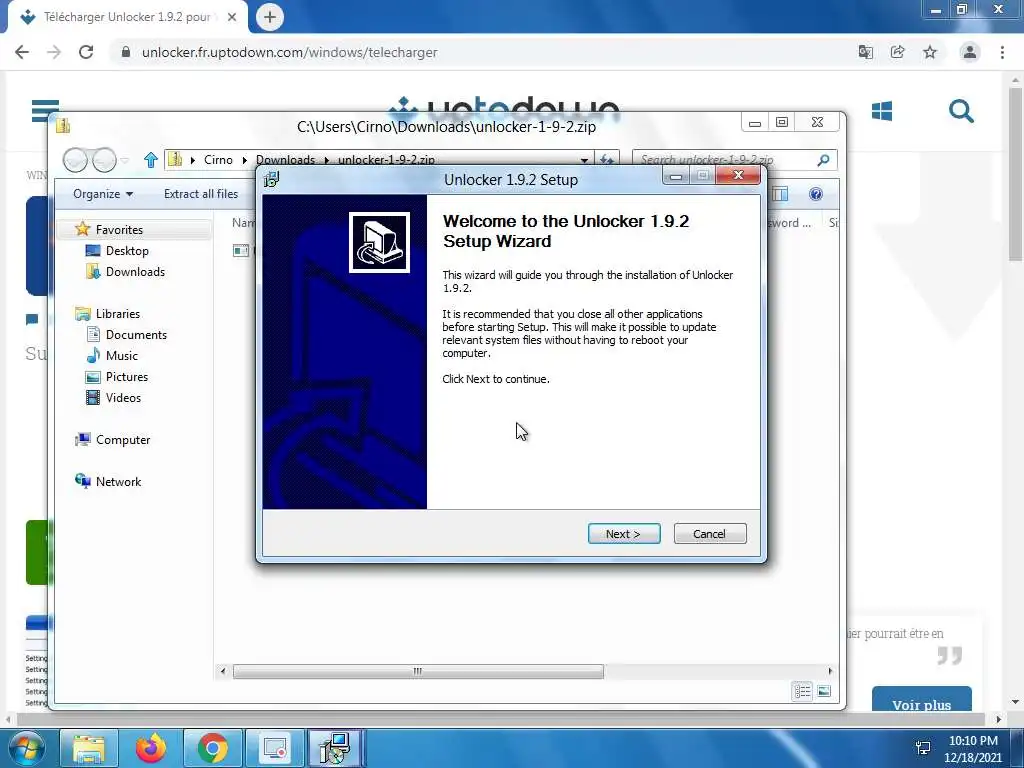Open Chrome profile avatar

tap(970, 52)
